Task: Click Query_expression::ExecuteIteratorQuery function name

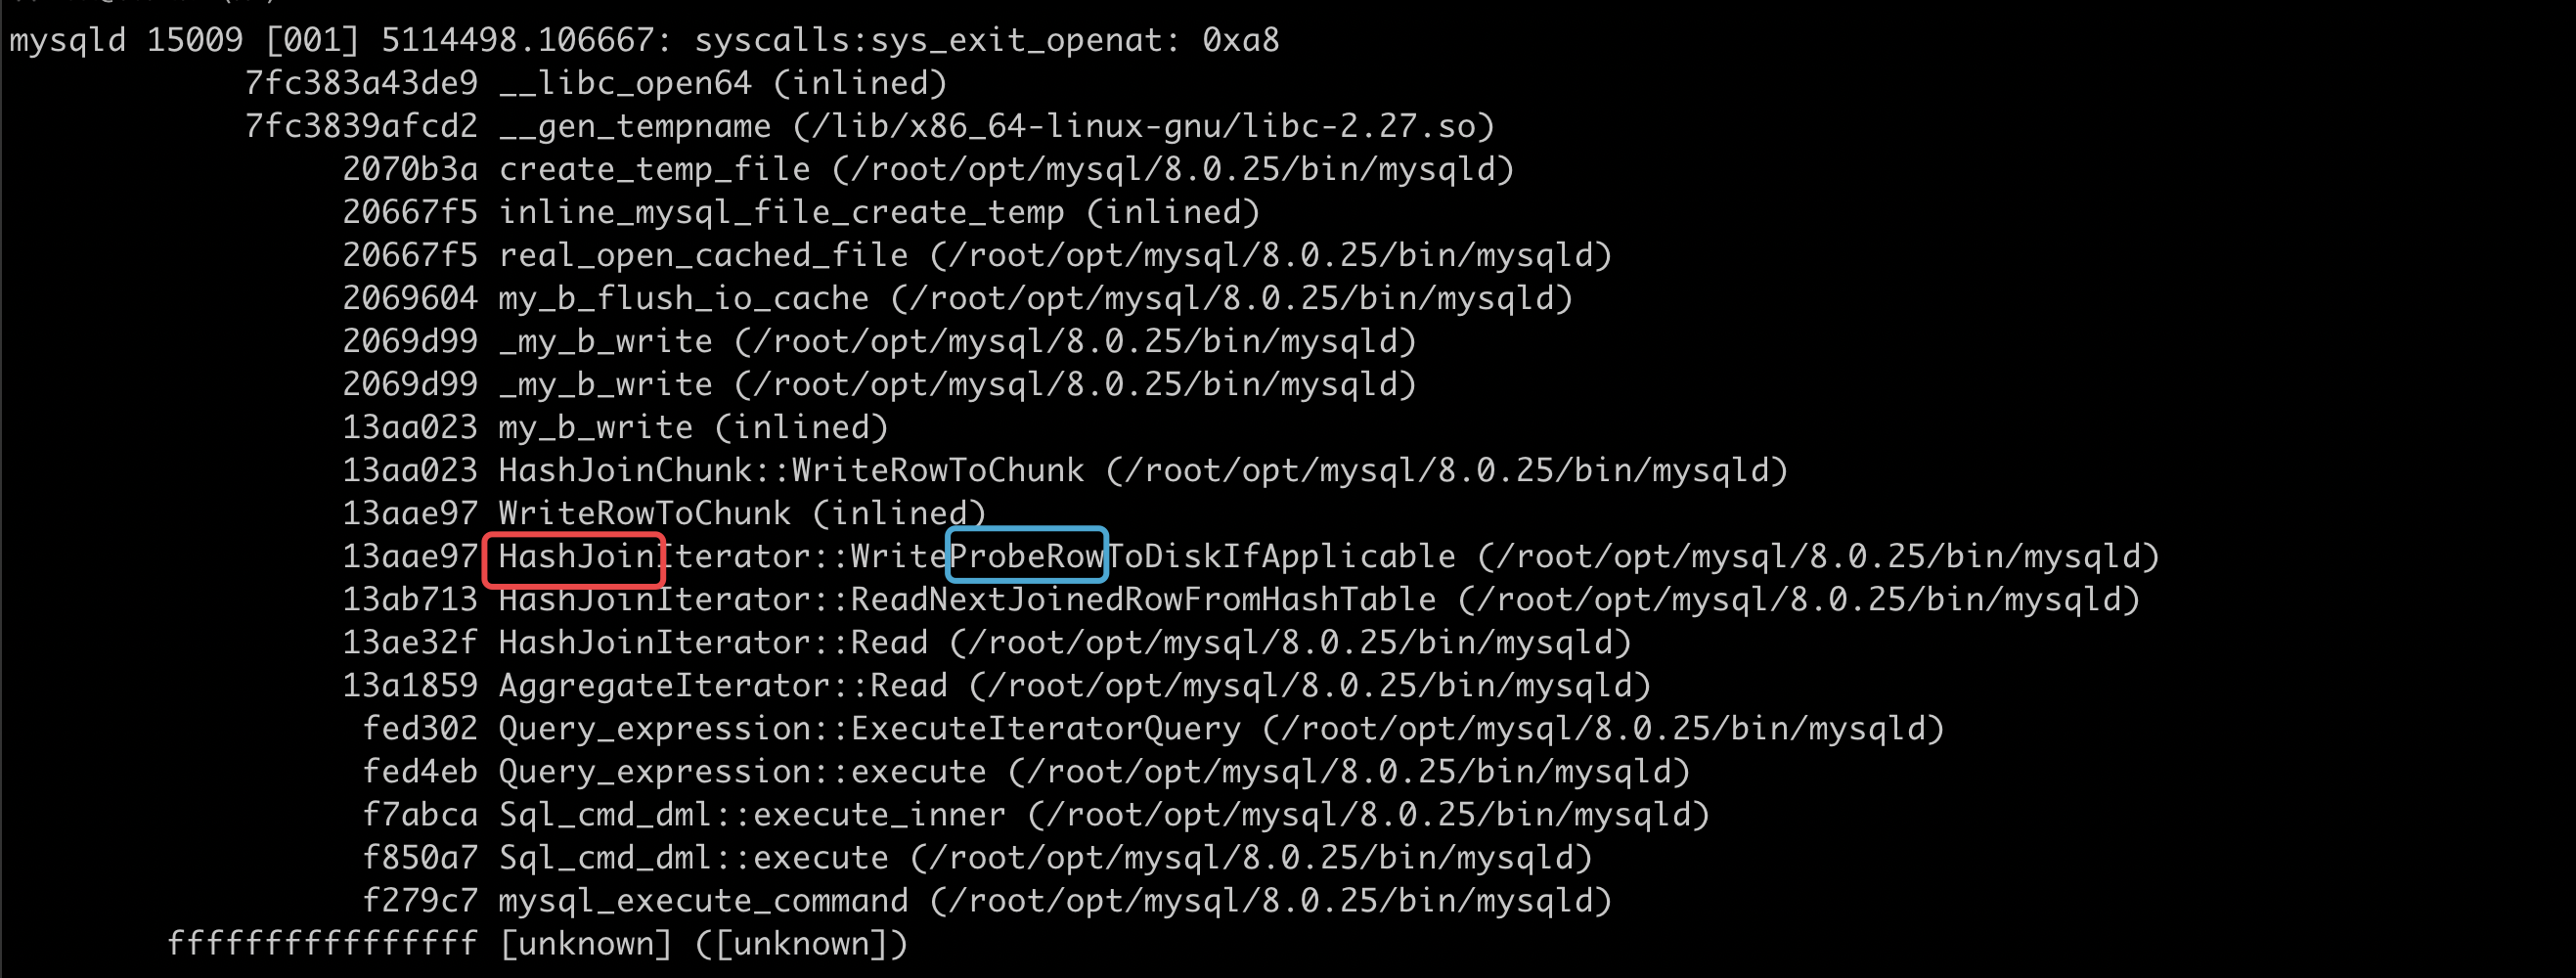Action: pyautogui.click(x=869, y=729)
